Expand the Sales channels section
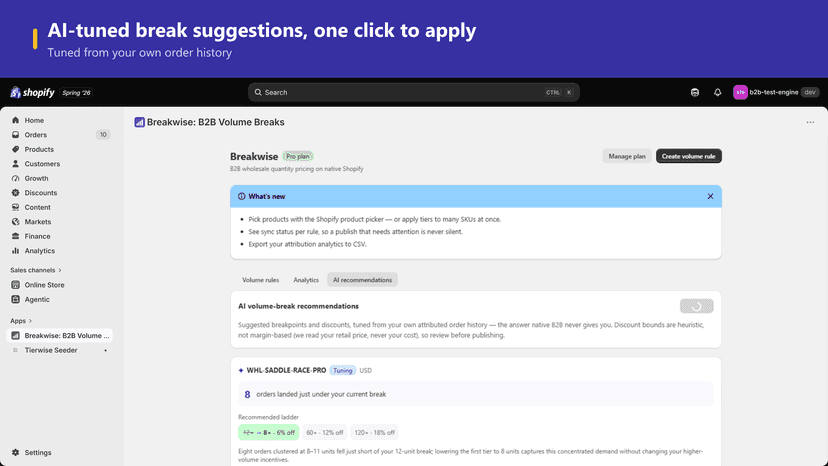Screen dimensions: 828x466 pos(36,270)
